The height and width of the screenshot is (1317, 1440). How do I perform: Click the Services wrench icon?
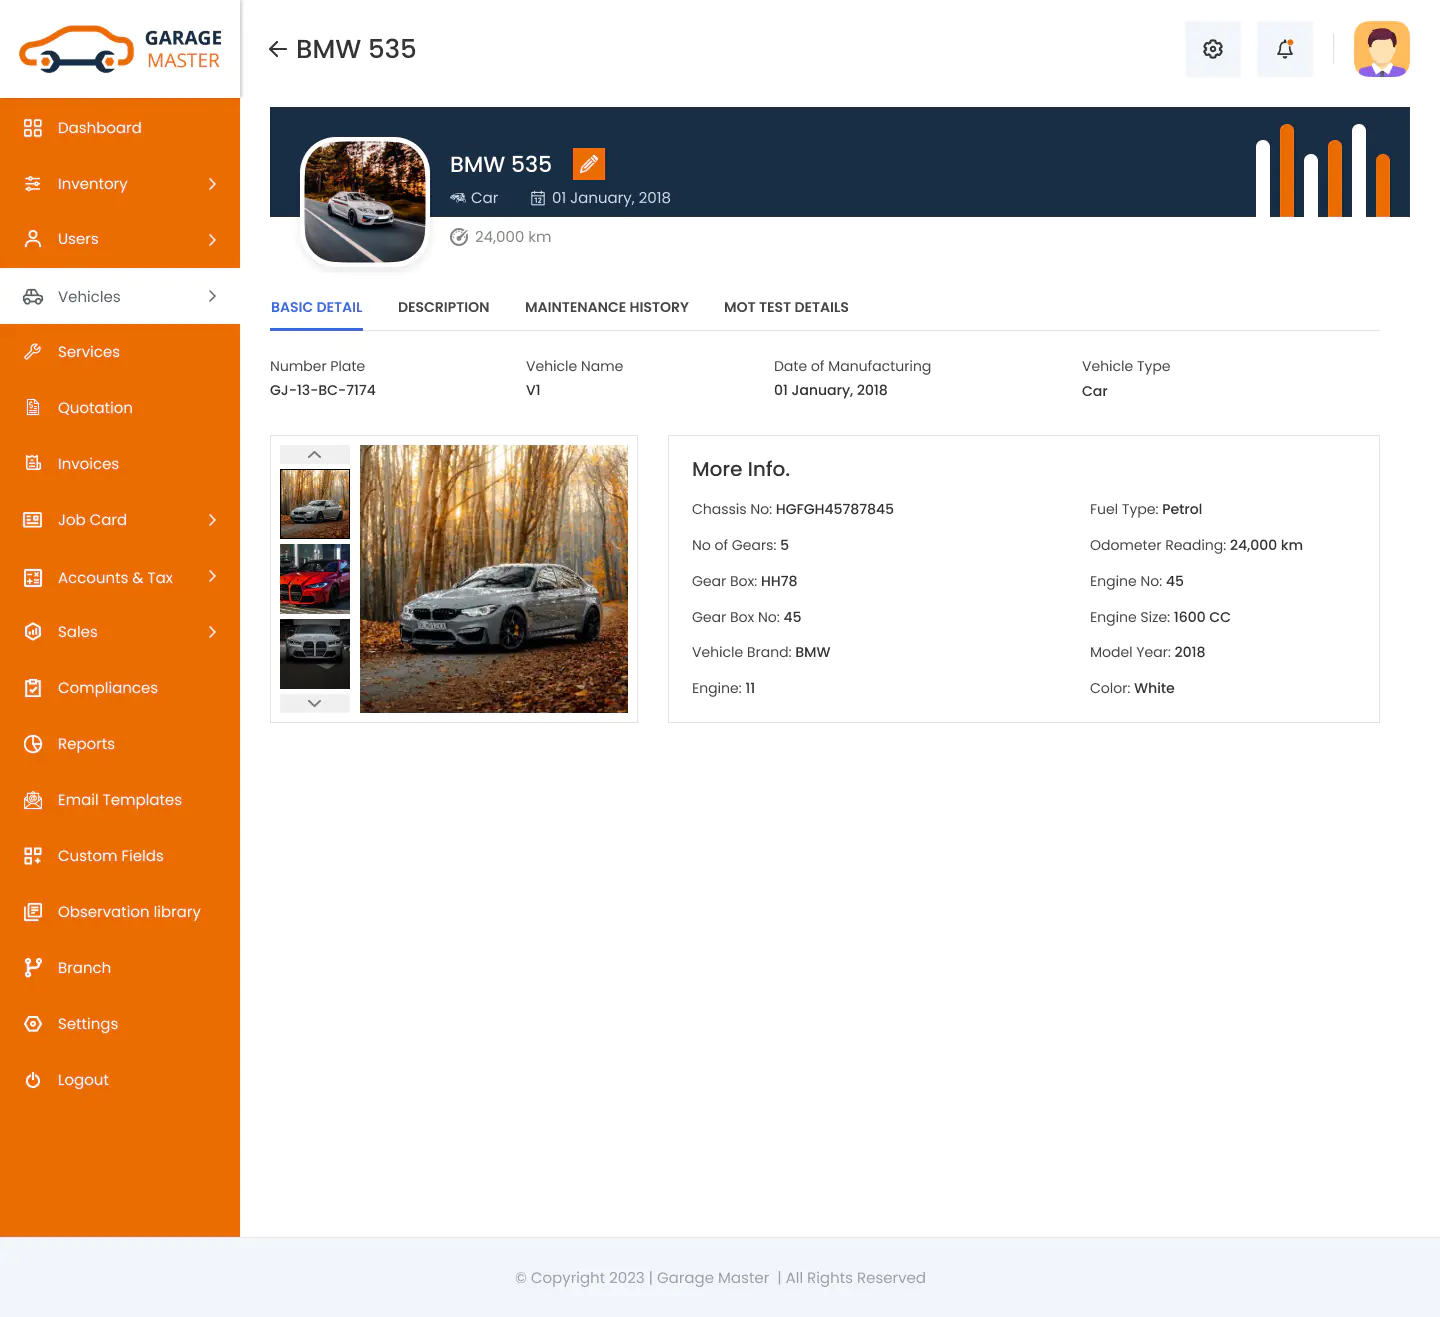click(33, 352)
